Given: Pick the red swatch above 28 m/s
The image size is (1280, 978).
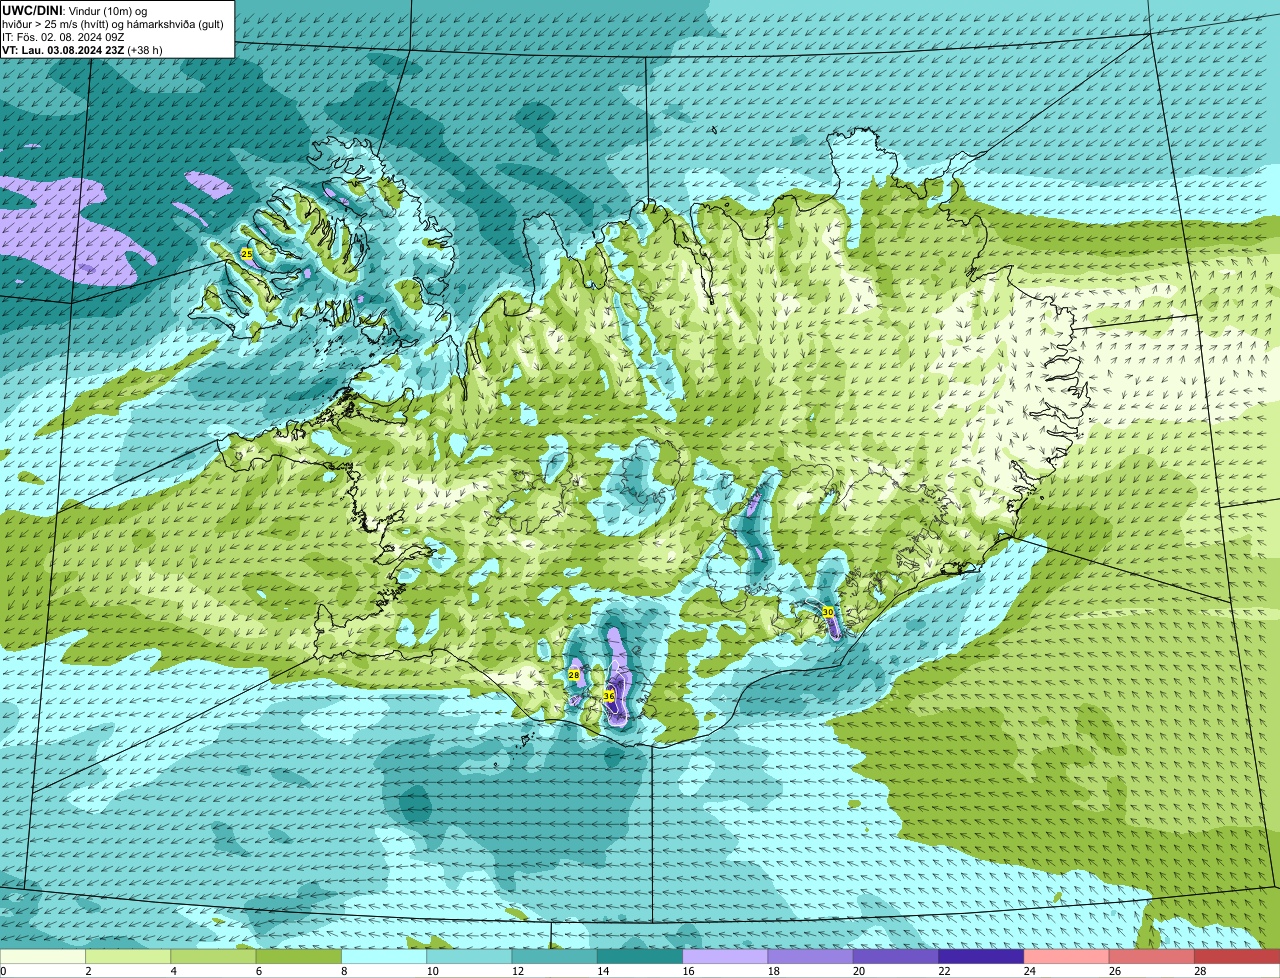Looking at the screenshot, I should pos(1237,956).
